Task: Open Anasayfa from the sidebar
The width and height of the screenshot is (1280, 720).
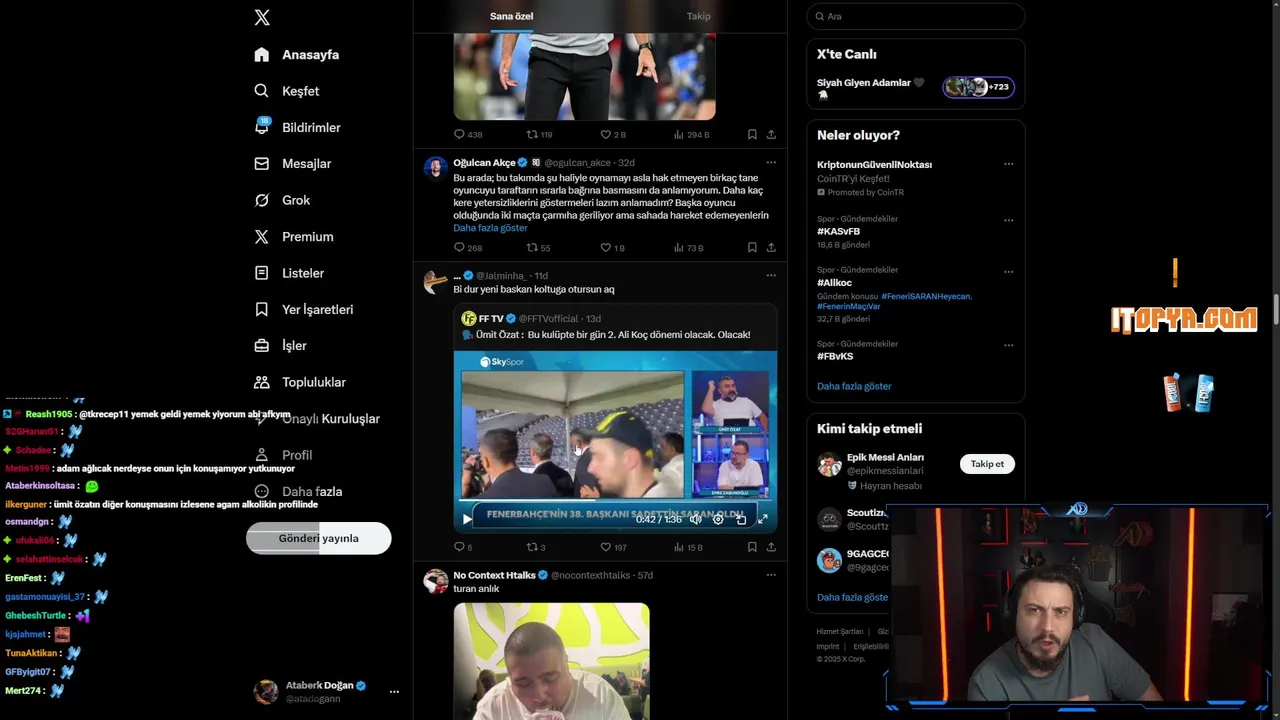Action: [296, 55]
